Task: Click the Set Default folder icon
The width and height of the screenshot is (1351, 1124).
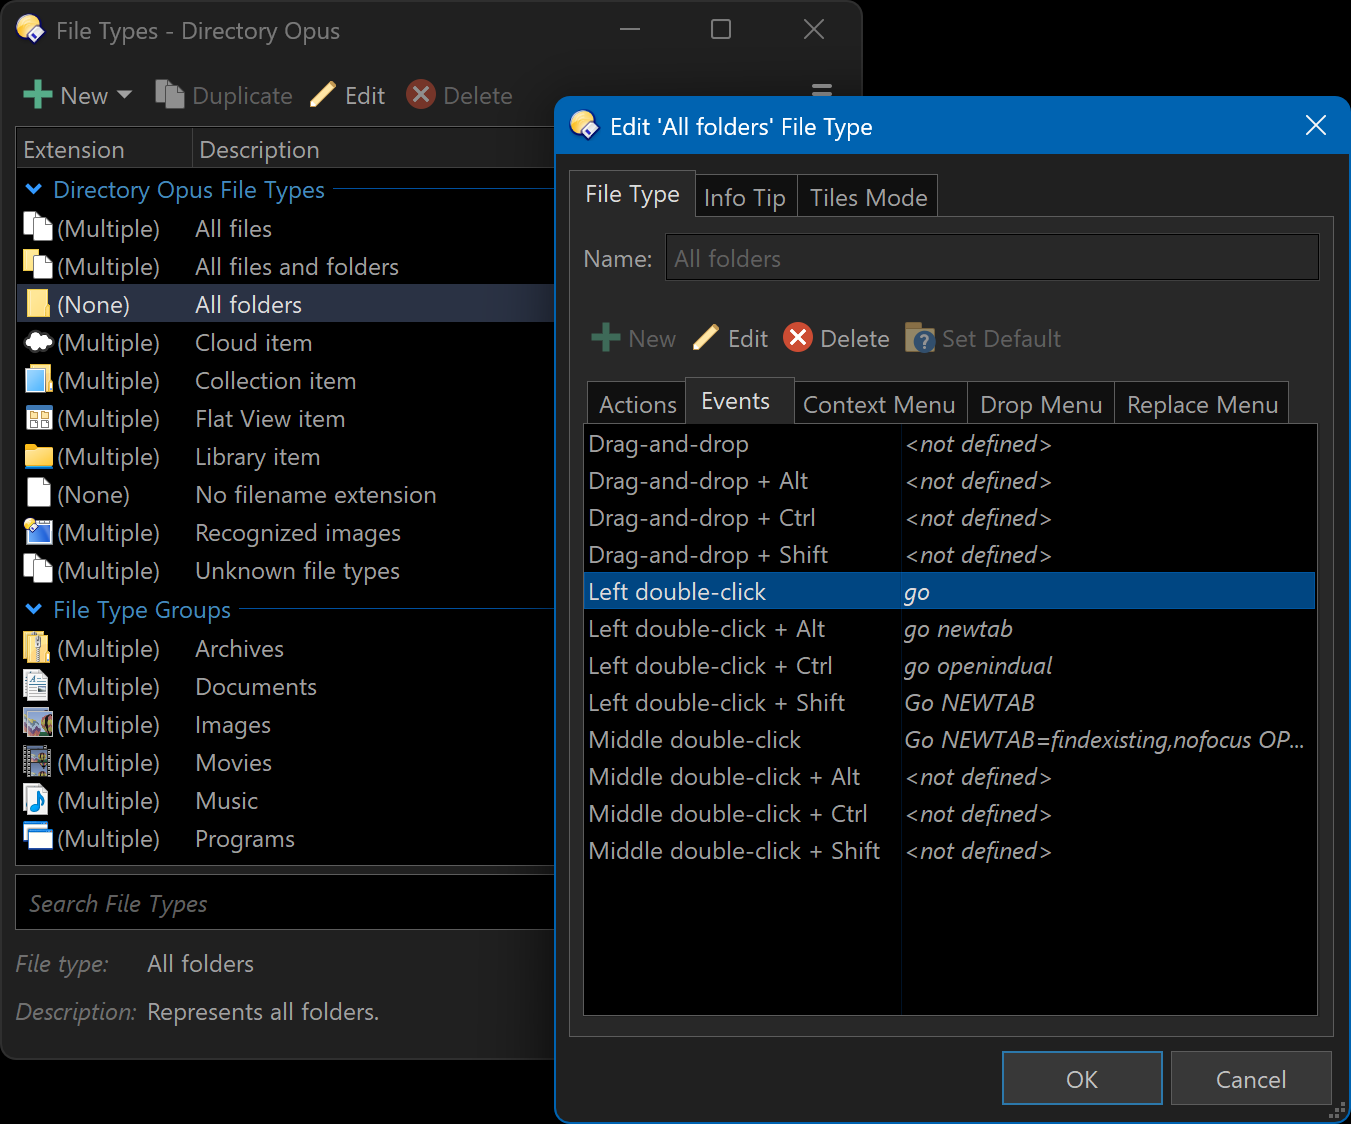Action: tap(920, 338)
